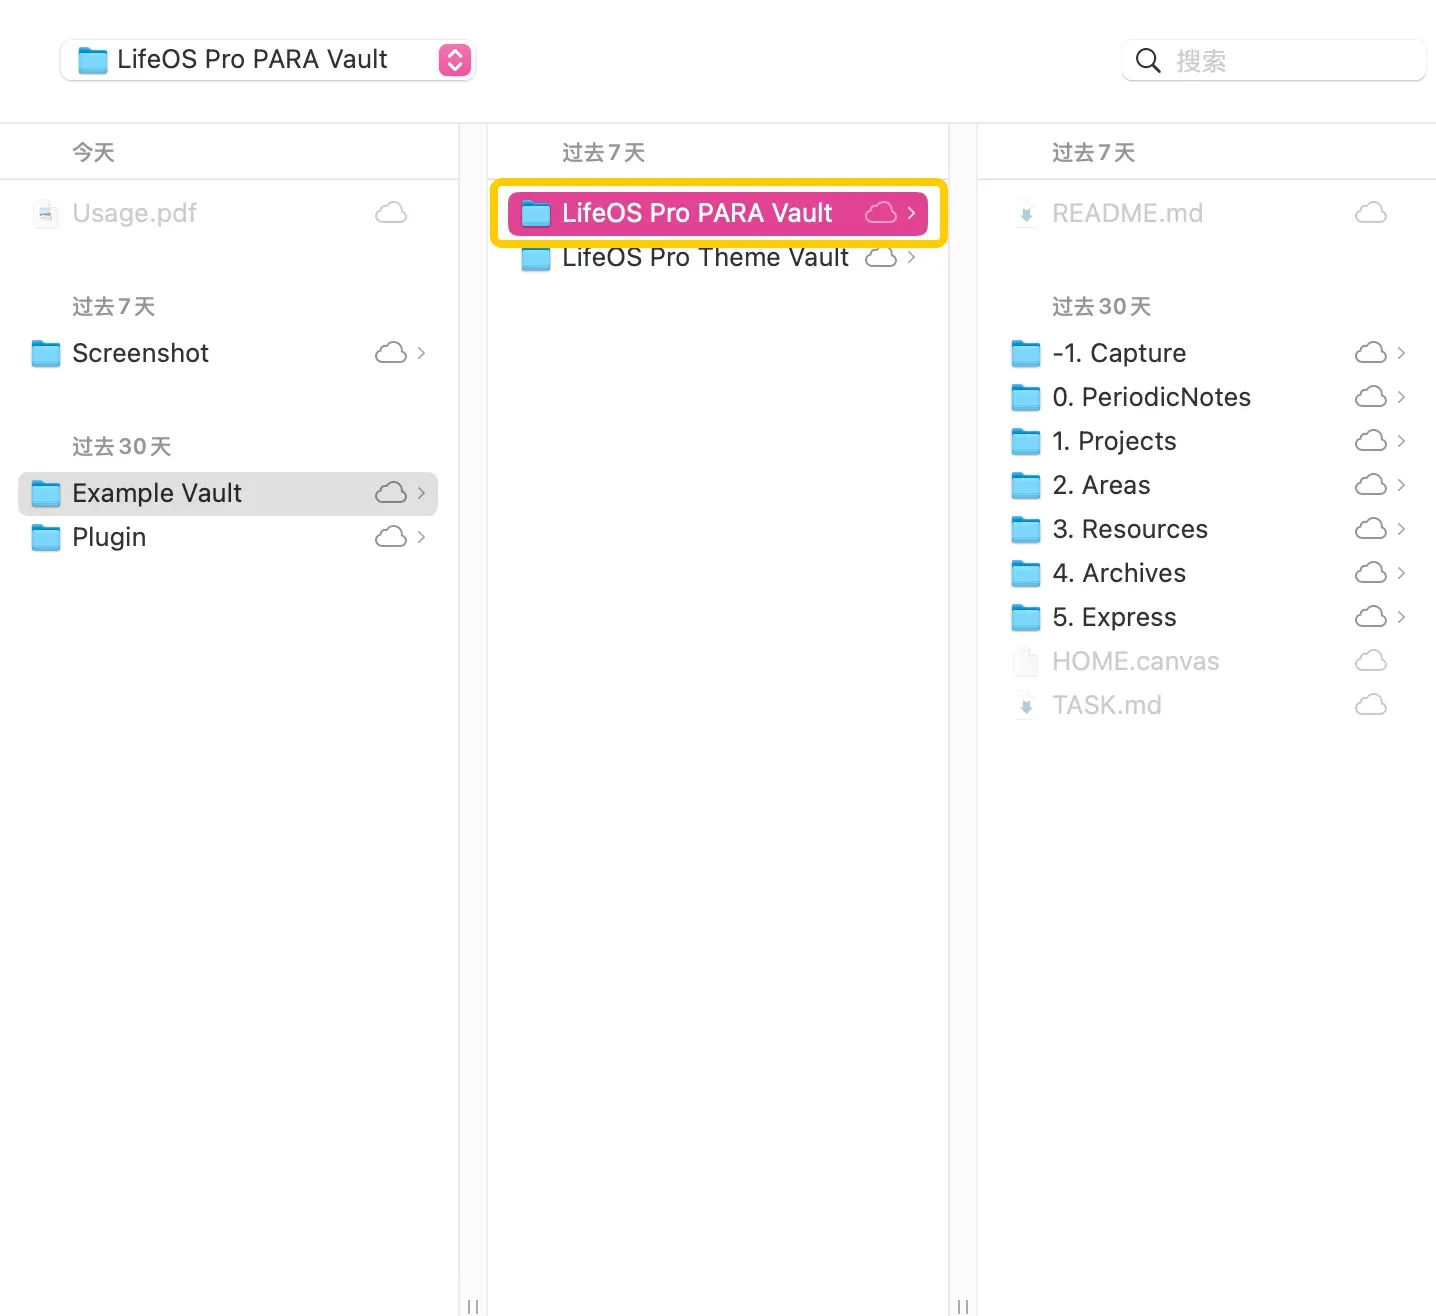Screen dimensions: 1436x1316
Task: Click the Usage.pdf file icon
Action: (x=45, y=214)
